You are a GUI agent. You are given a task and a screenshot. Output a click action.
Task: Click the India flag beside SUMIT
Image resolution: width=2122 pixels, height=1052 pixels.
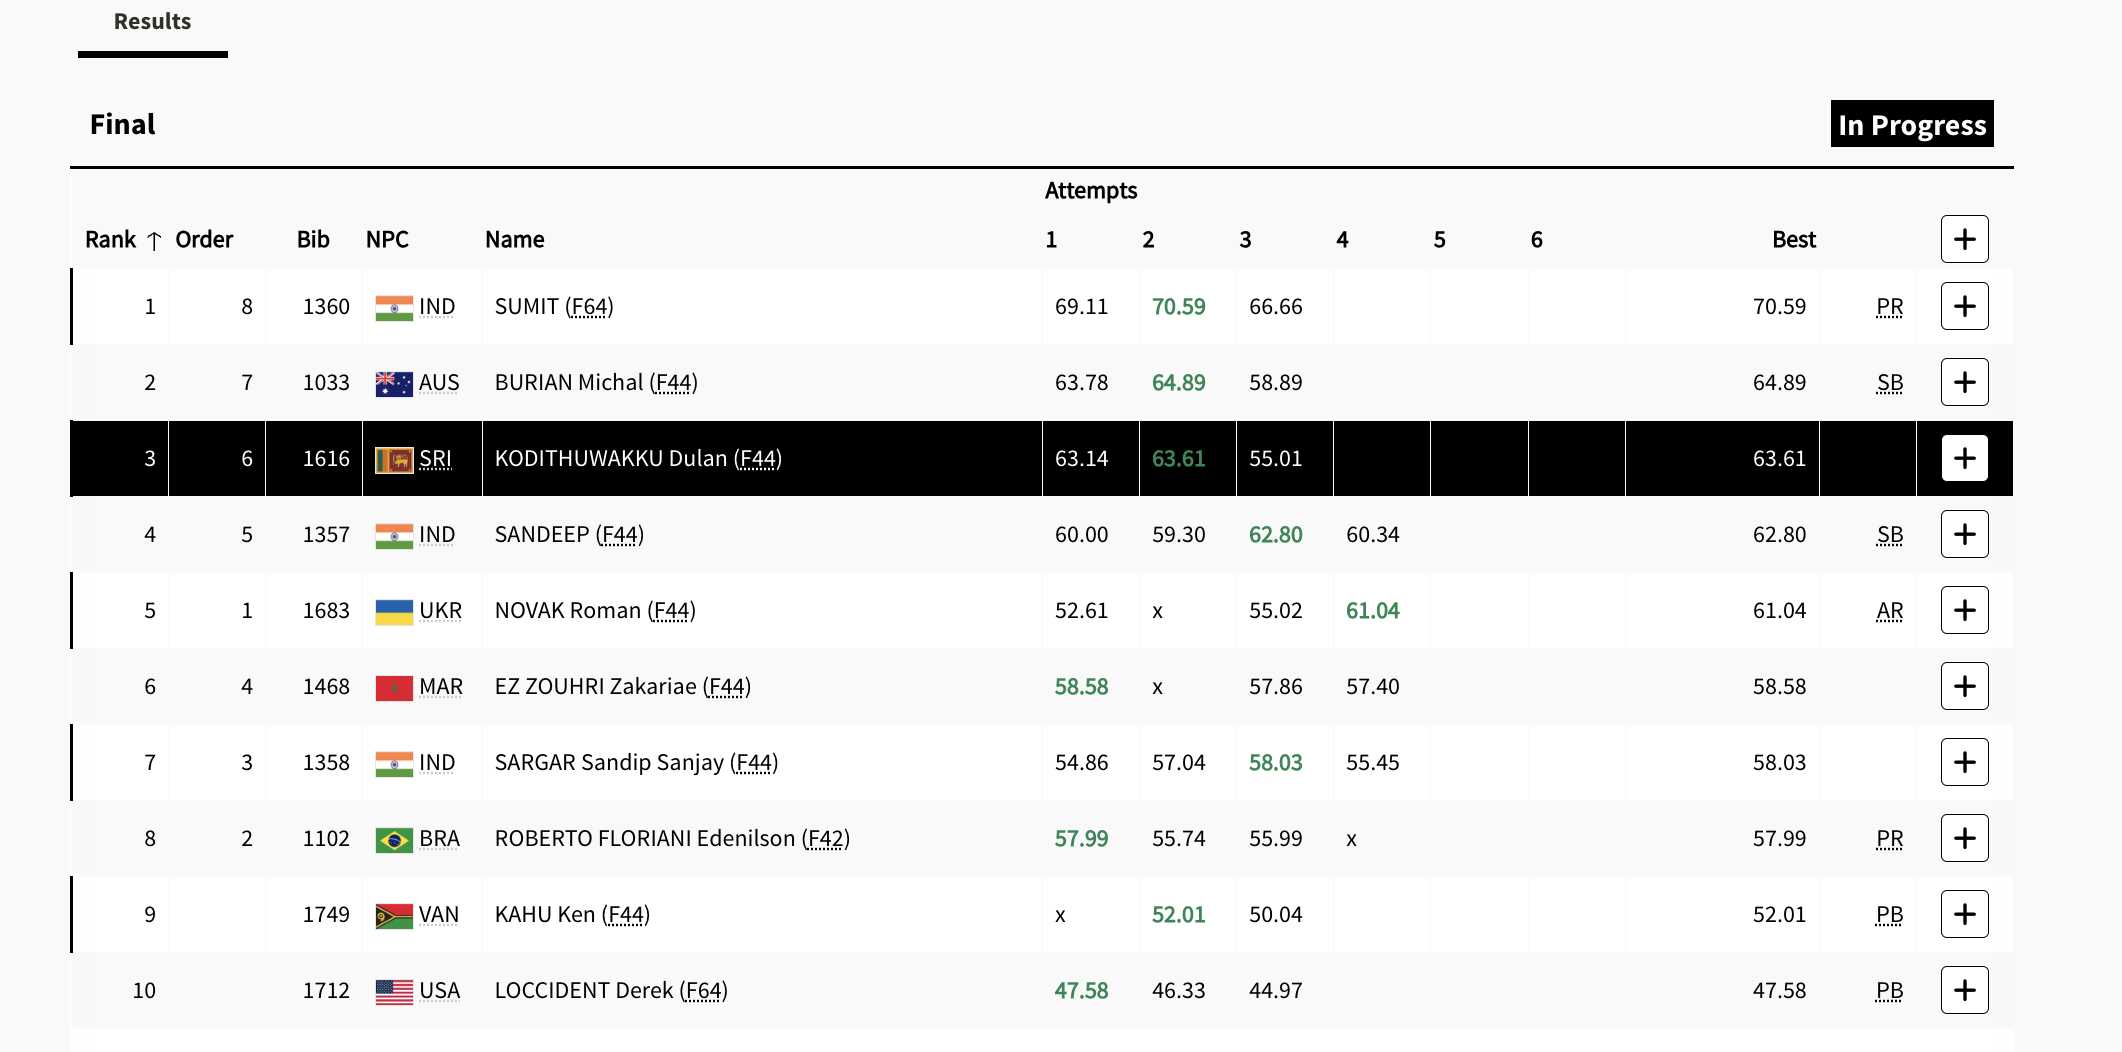(393, 307)
